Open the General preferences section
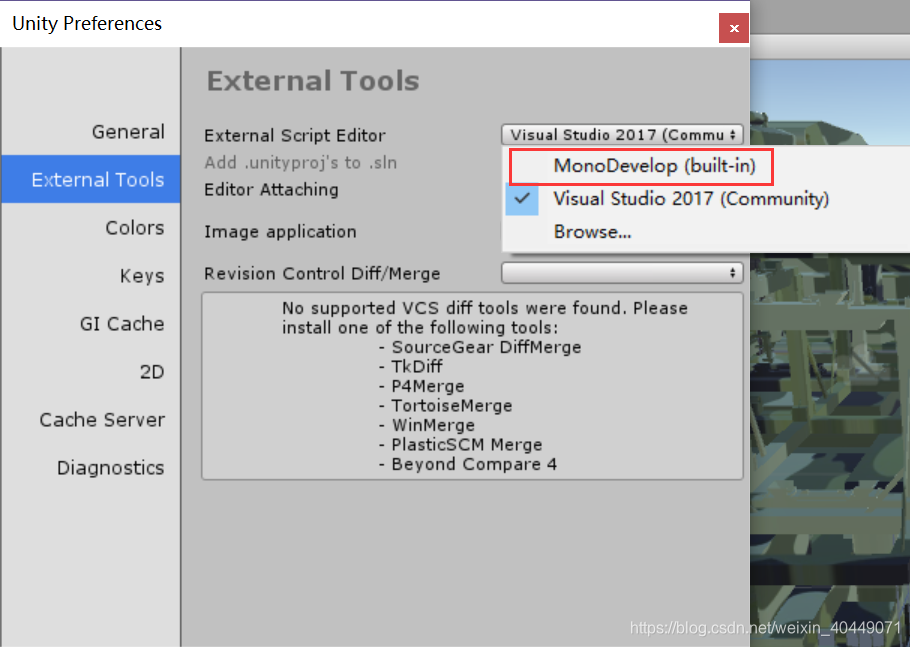Viewport: 910px width, 647px height. [x=128, y=132]
